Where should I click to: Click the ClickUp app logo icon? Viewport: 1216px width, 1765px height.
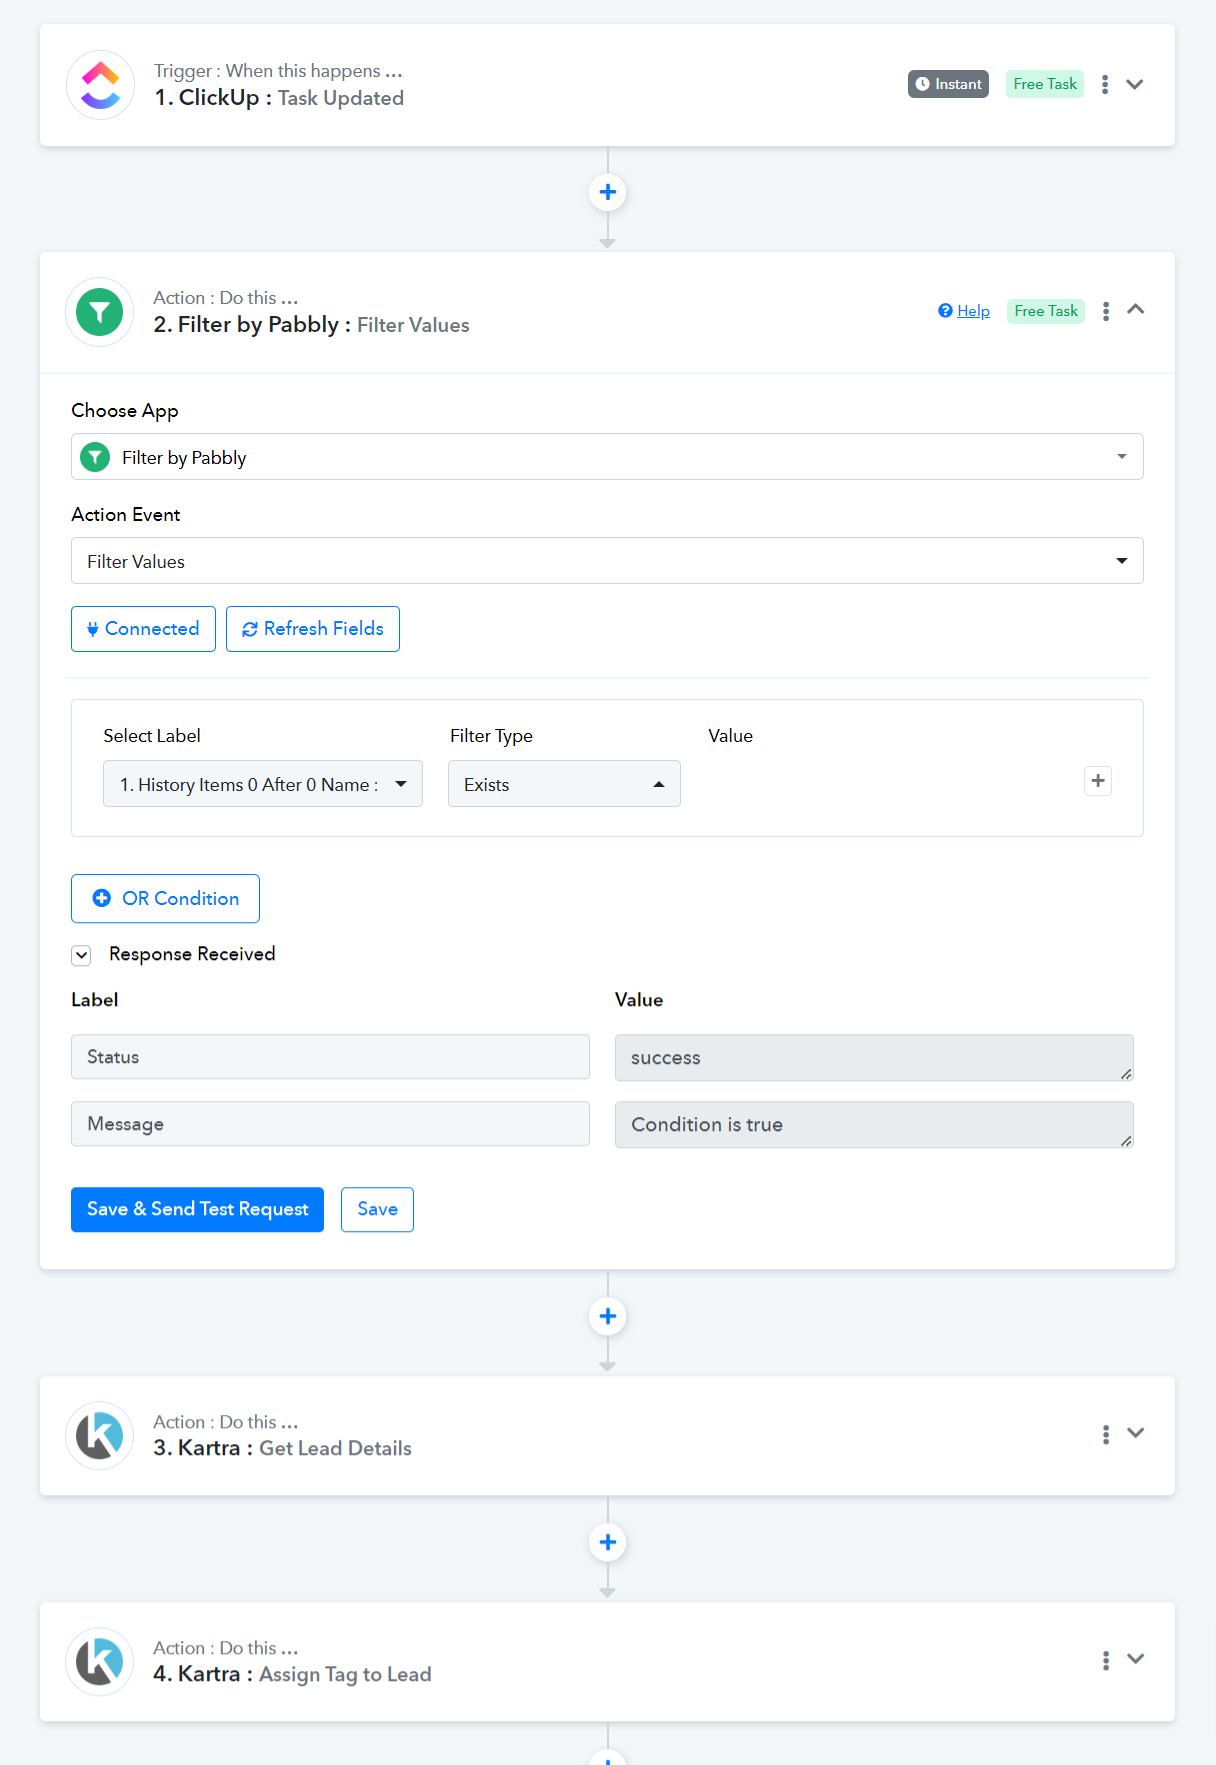(100, 85)
